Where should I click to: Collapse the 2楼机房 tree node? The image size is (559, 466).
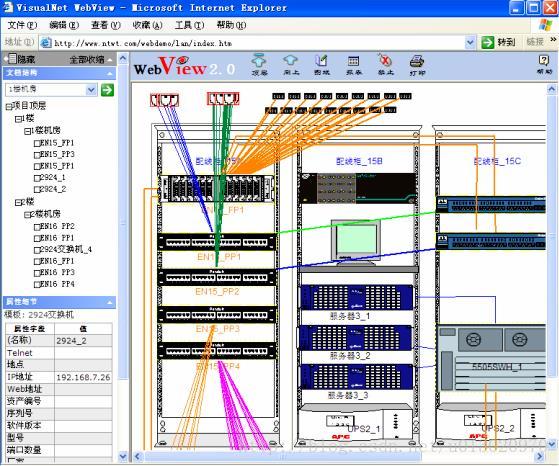(27, 215)
